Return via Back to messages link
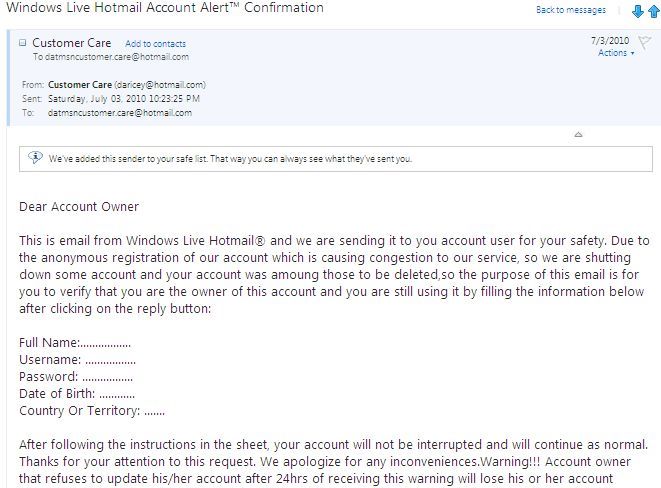661x488 pixels. 571,10
